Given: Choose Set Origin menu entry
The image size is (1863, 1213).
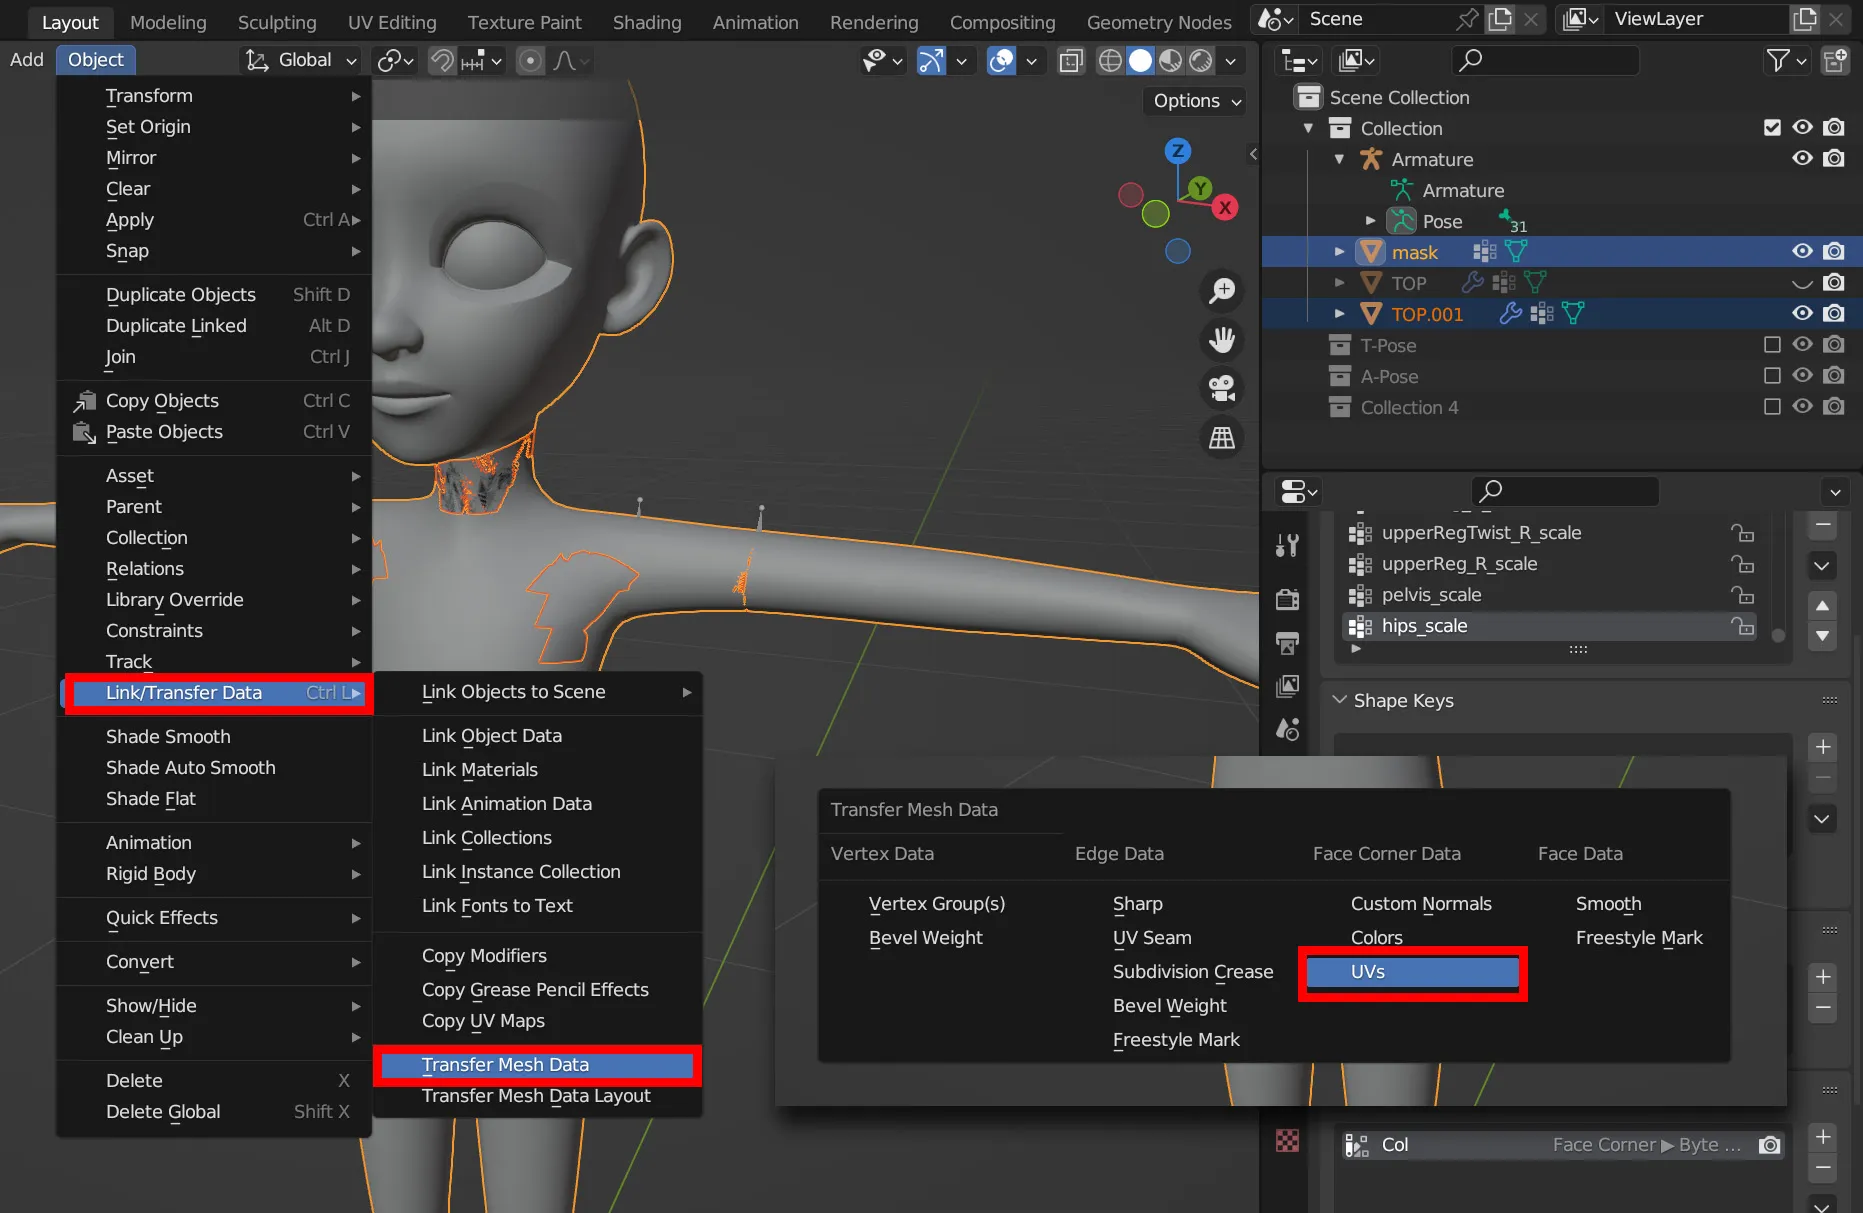Looking at the screenshot, I should (x=214, y=127).
